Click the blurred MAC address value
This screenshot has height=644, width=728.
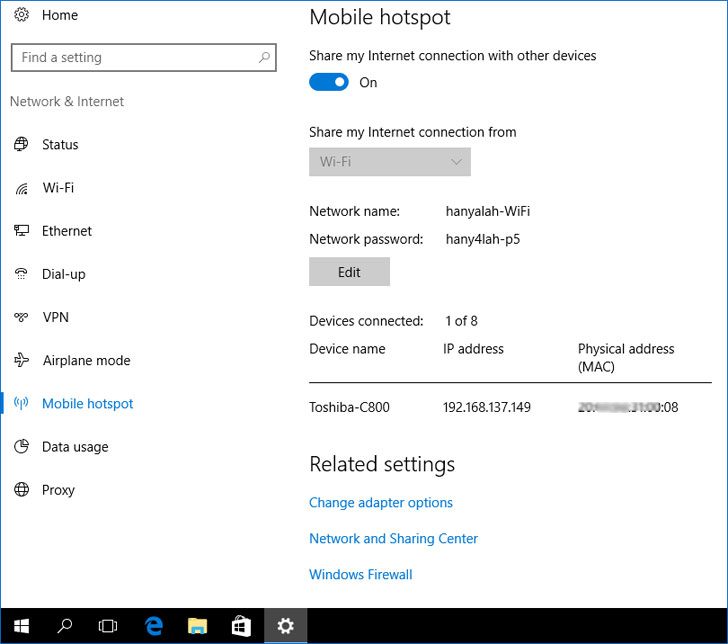pos(628,407)
